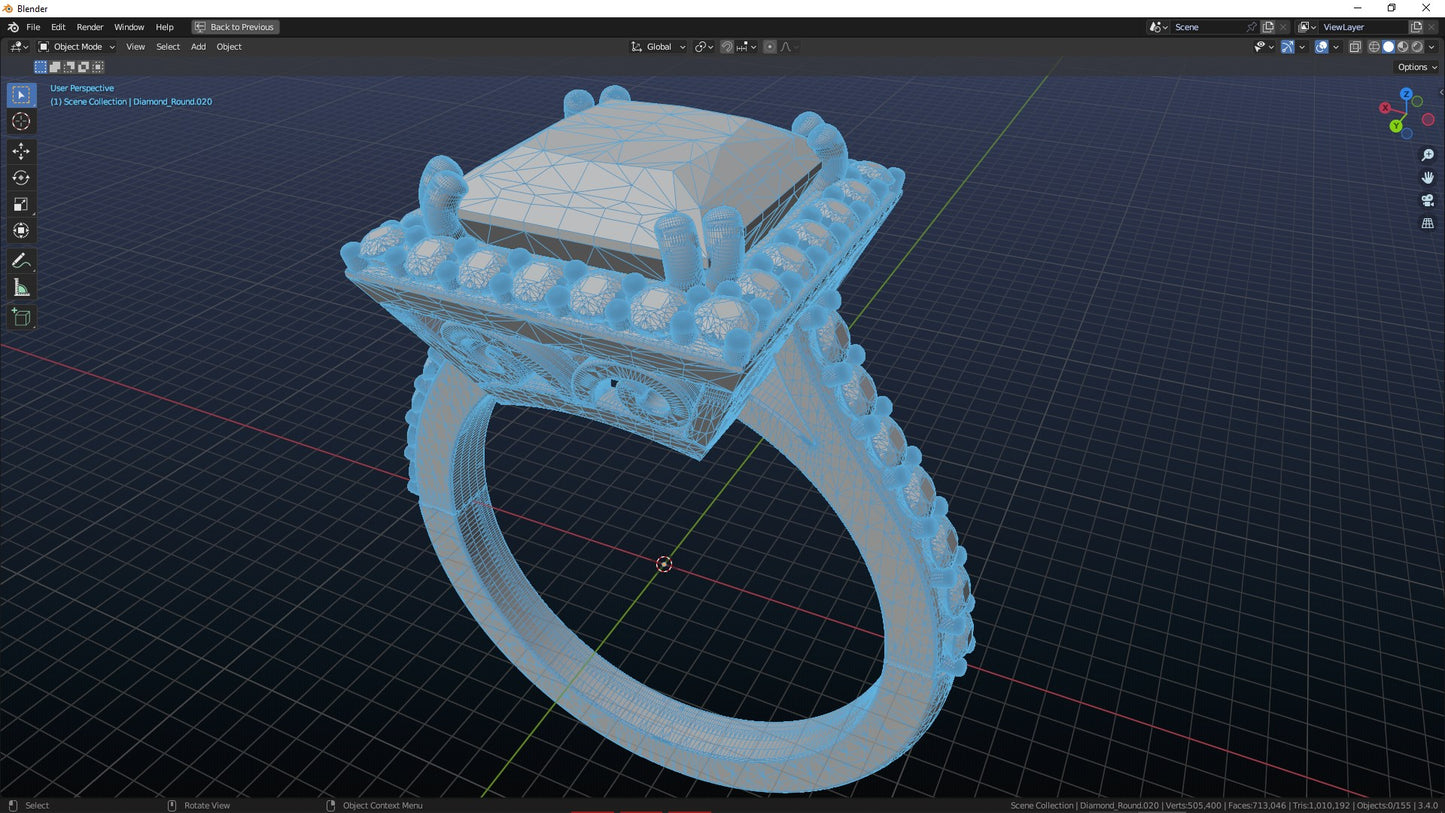Open the Add menu in viewport header

(x=198, y=47)
